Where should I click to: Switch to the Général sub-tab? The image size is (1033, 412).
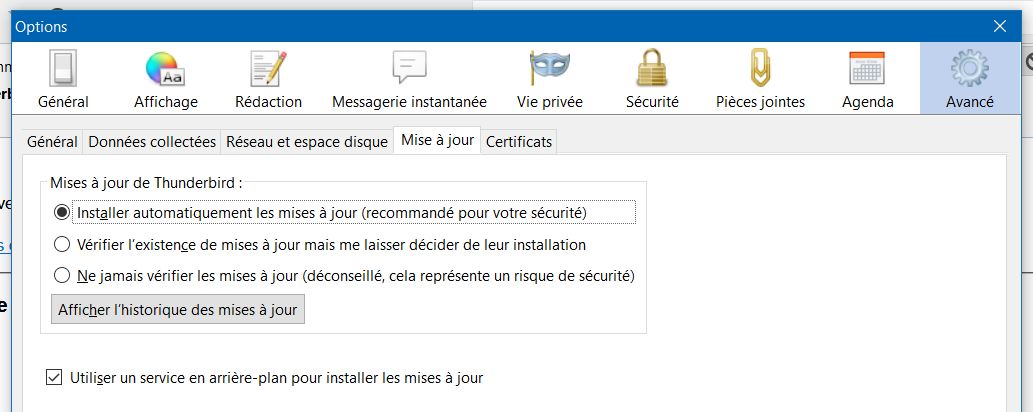(53, 142)
